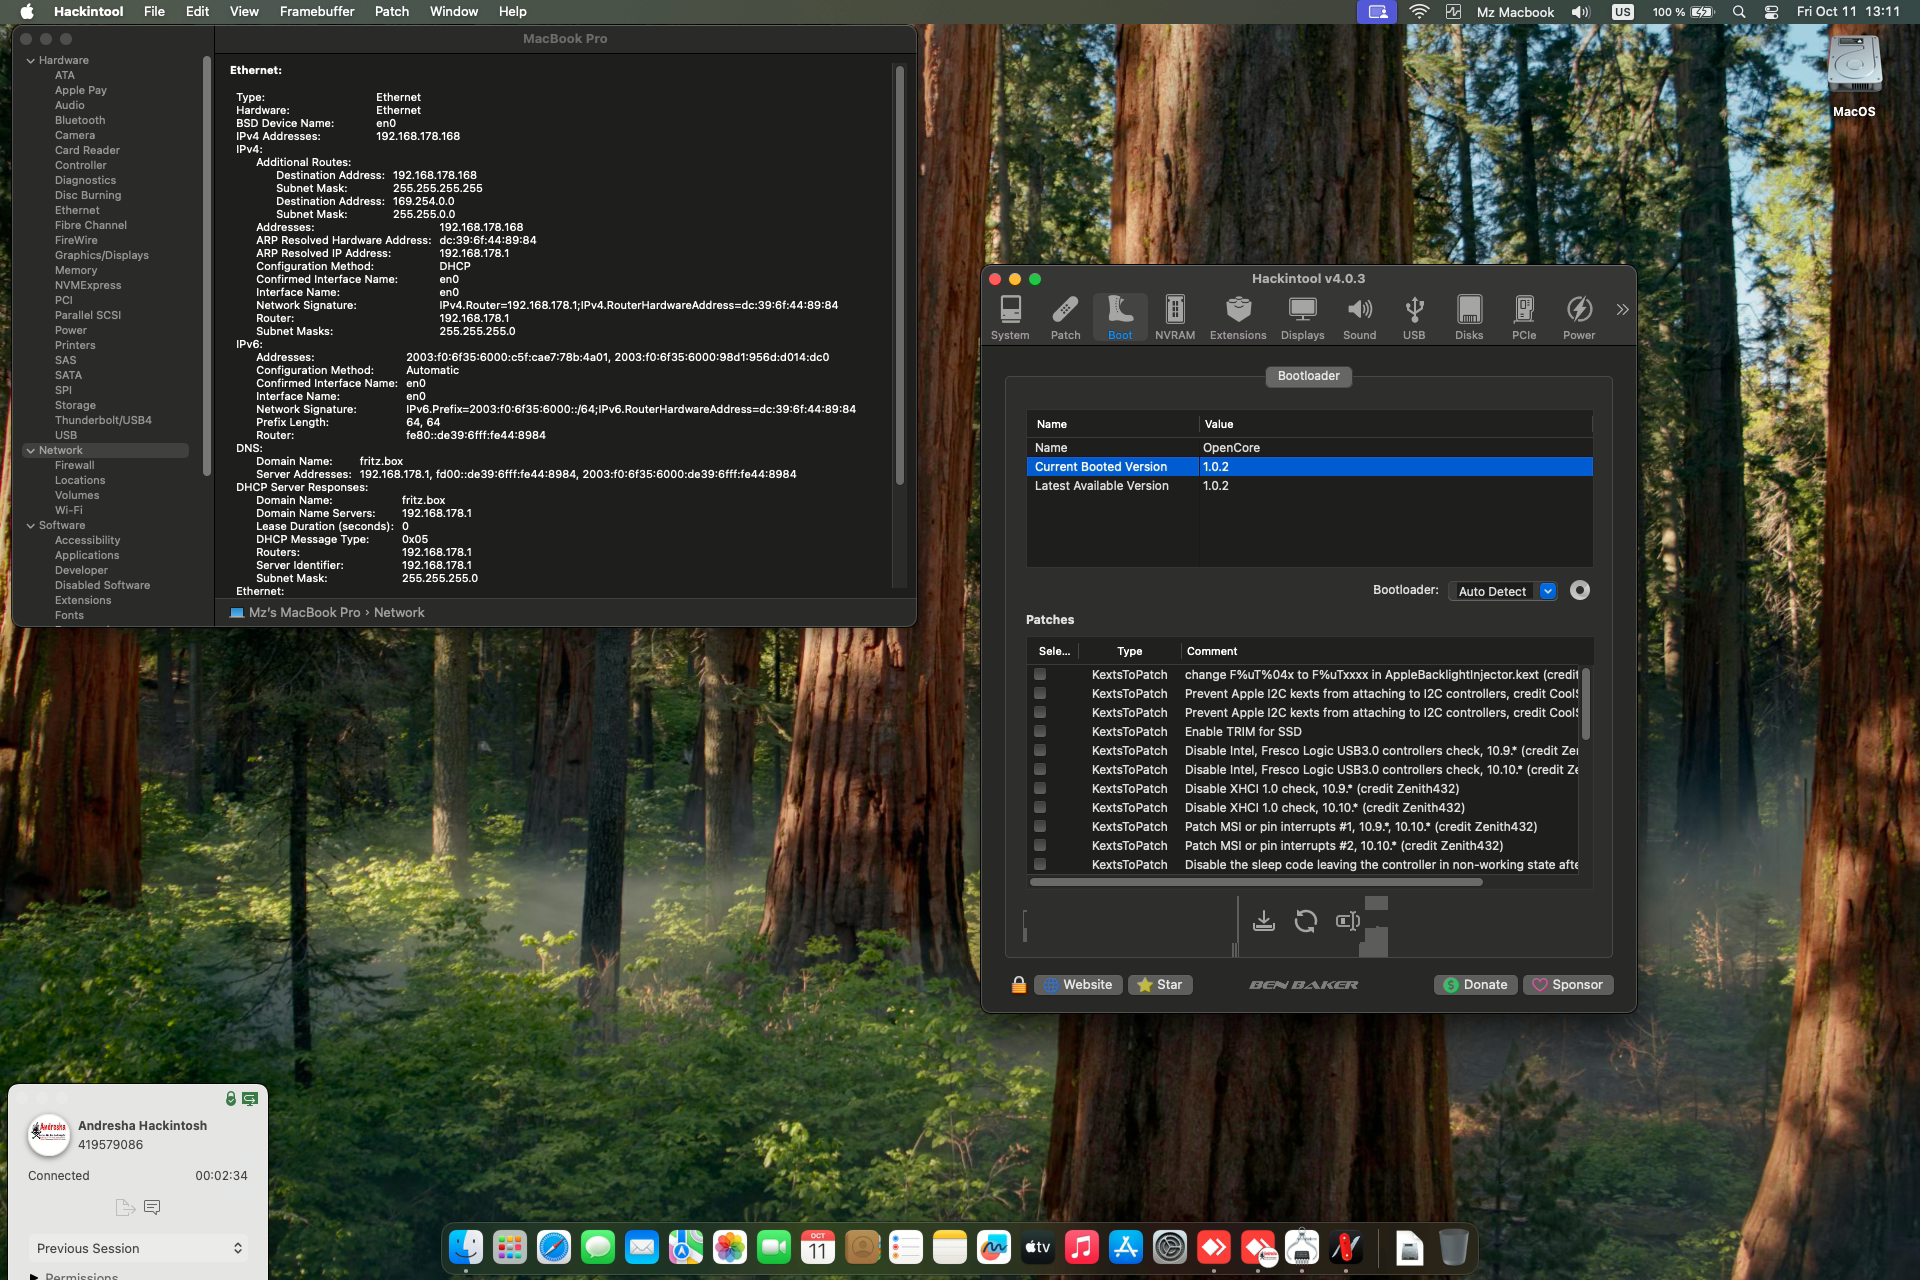Open the Sound section in Hackintool

[1359, 318]
